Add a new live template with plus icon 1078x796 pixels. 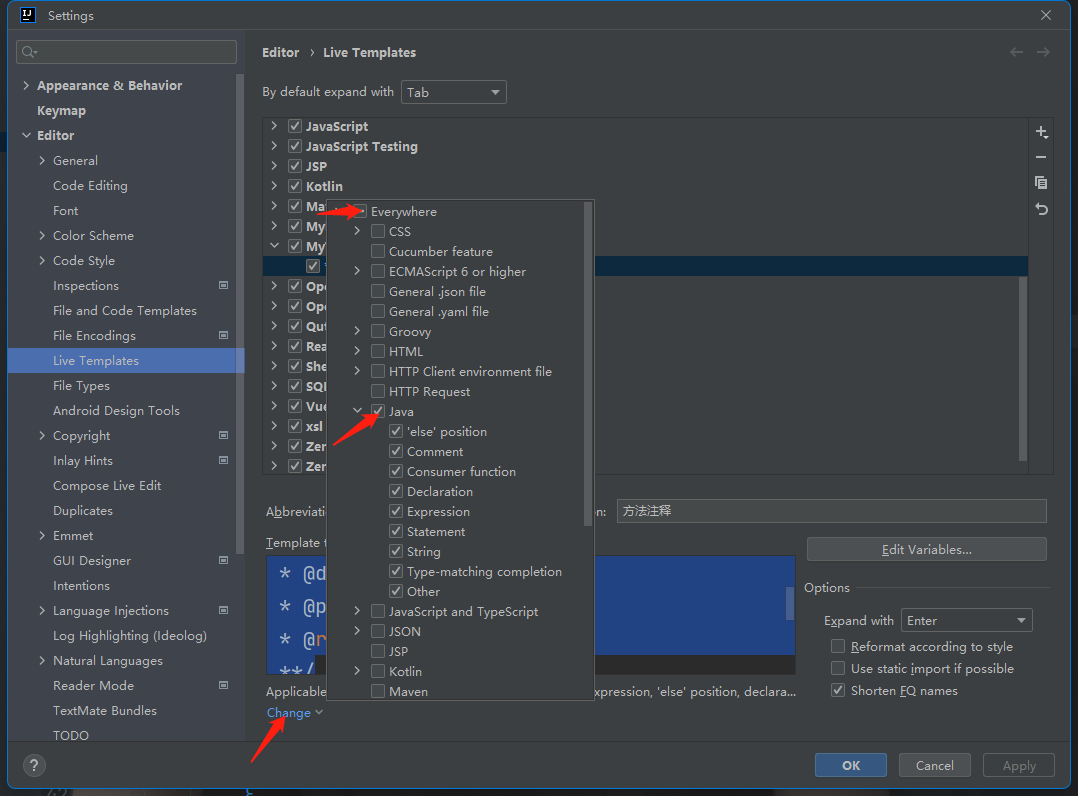[x=1042, y=132]
